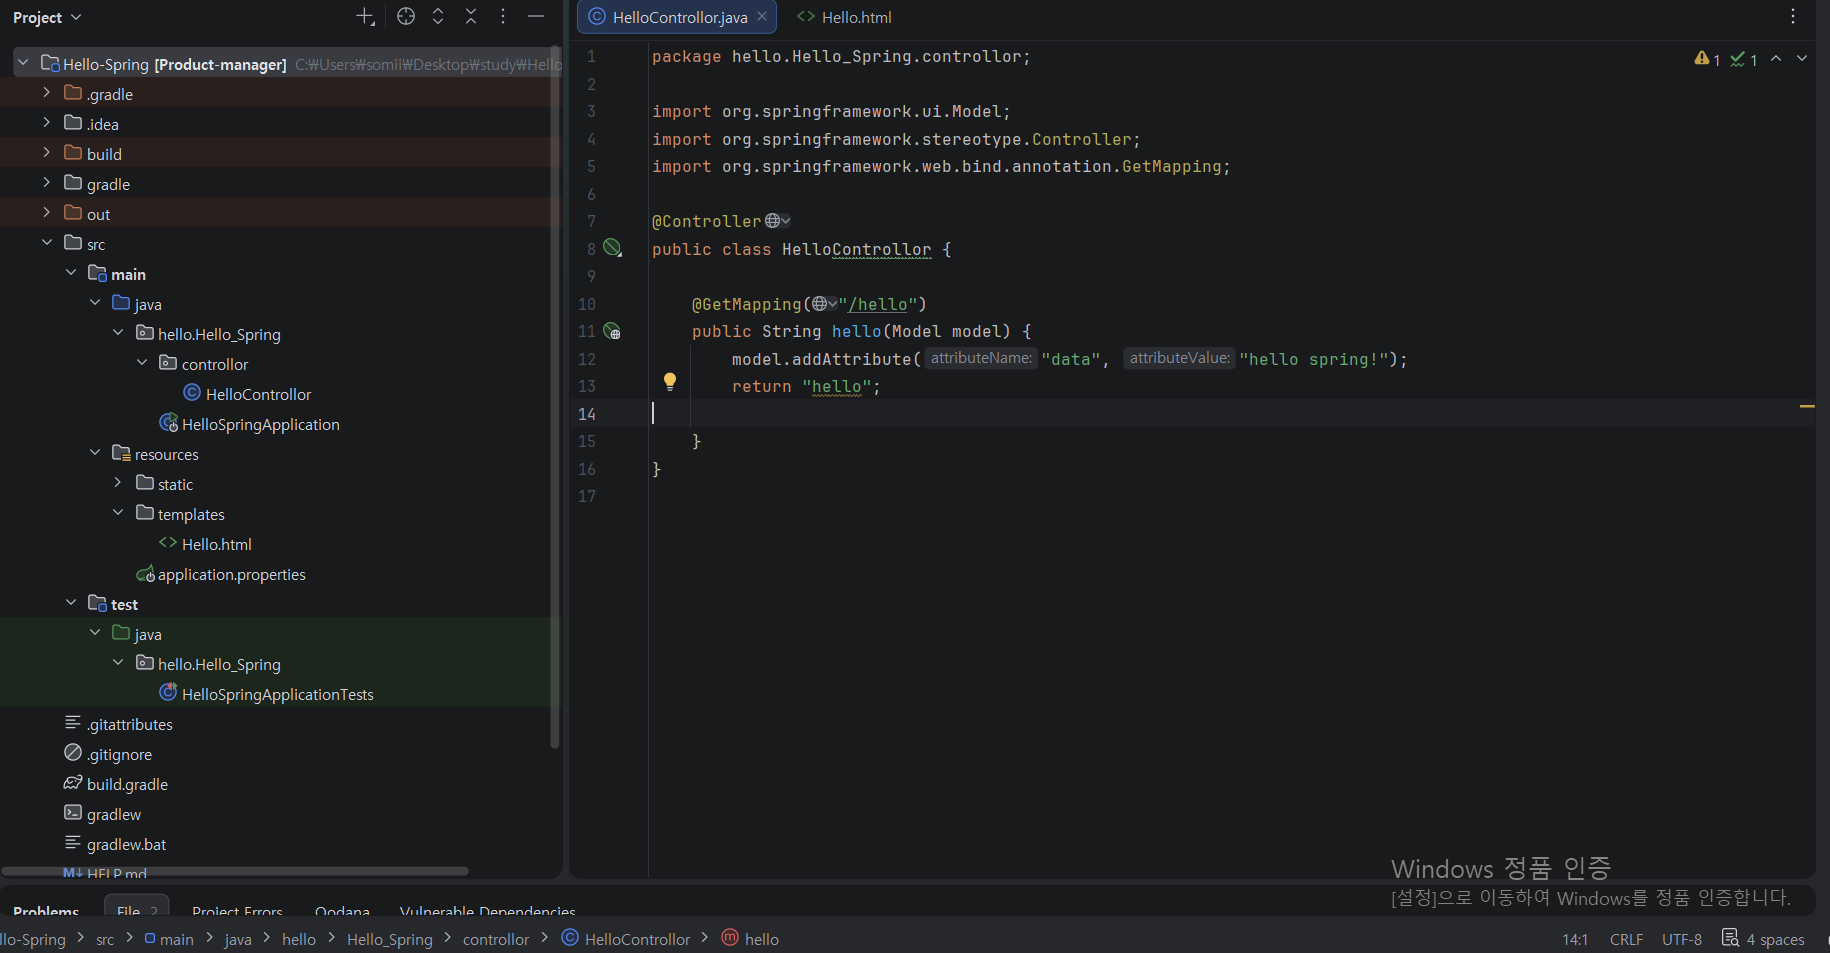Click the Collapse All icon in Project toolbar
This screenshot has height=953, width=1830.
(471, 16)
